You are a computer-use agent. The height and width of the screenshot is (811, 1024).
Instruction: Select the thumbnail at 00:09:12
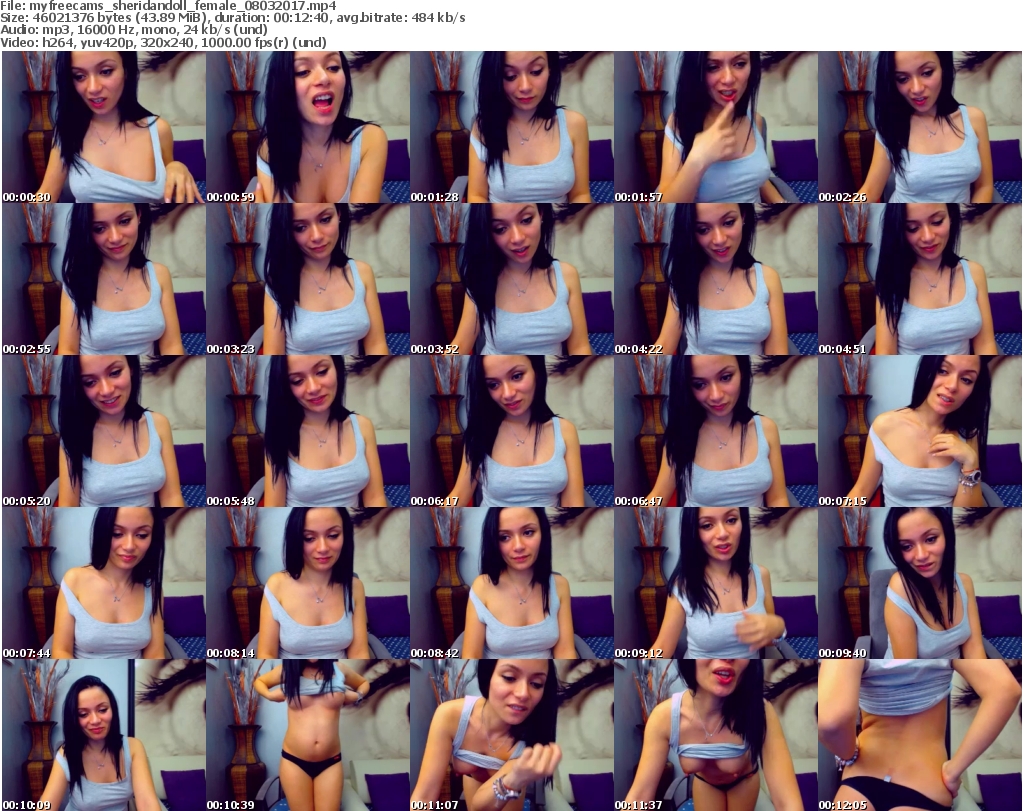[716, 583]
